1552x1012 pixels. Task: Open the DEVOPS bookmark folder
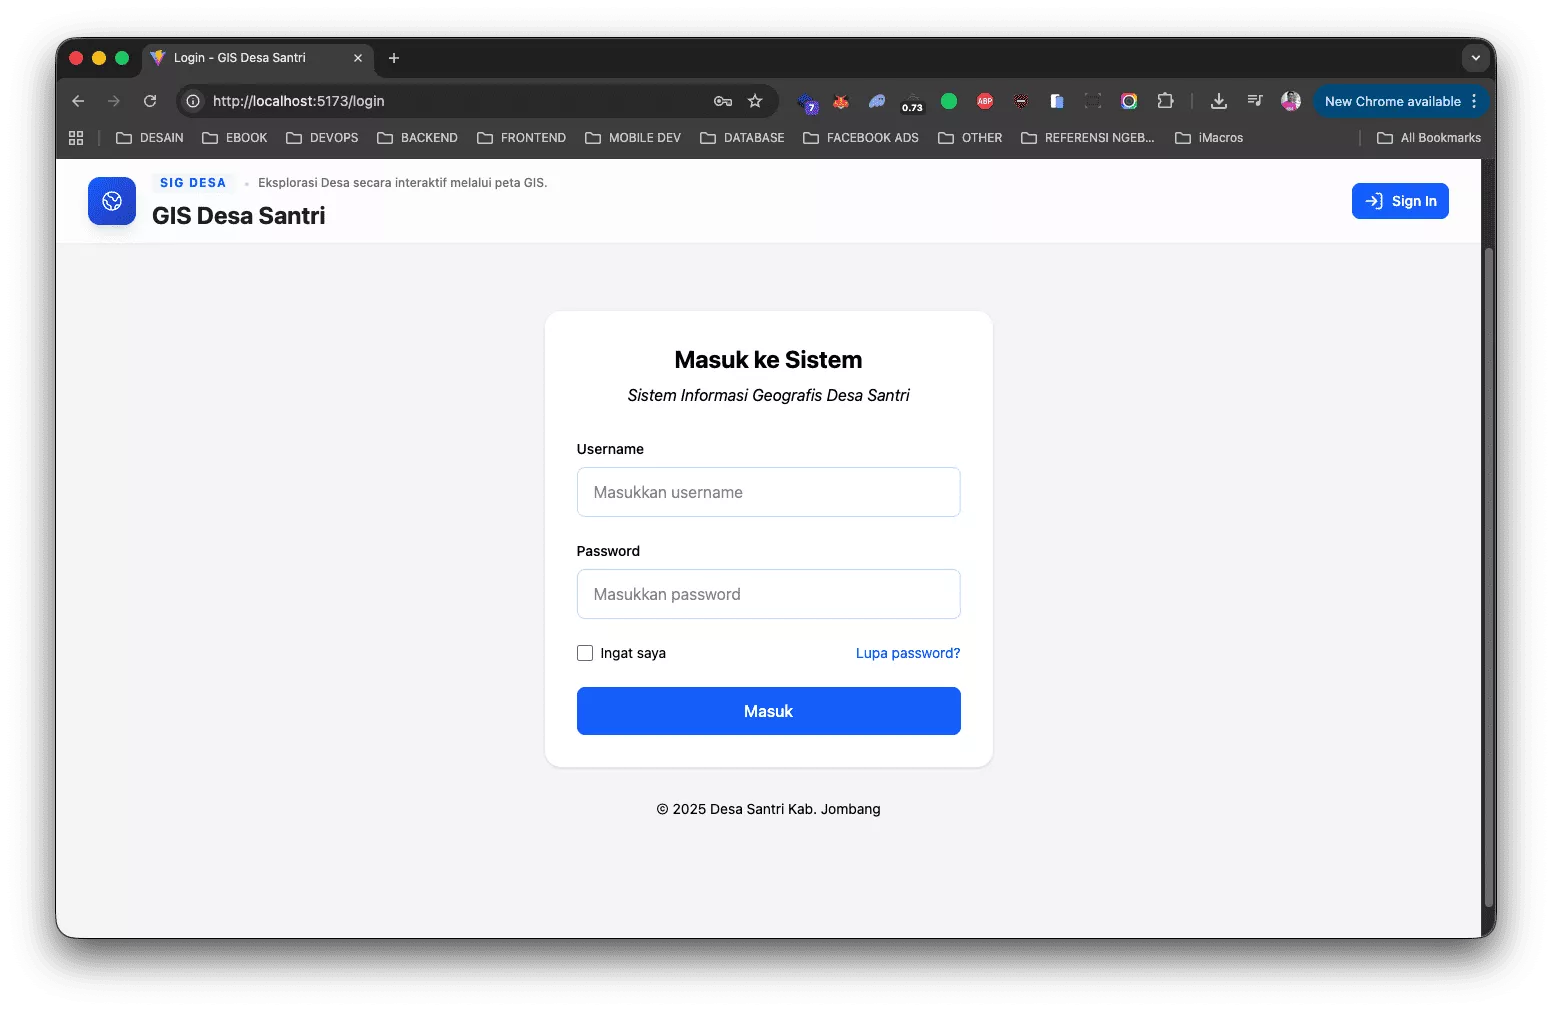click(x=322, y=138)
